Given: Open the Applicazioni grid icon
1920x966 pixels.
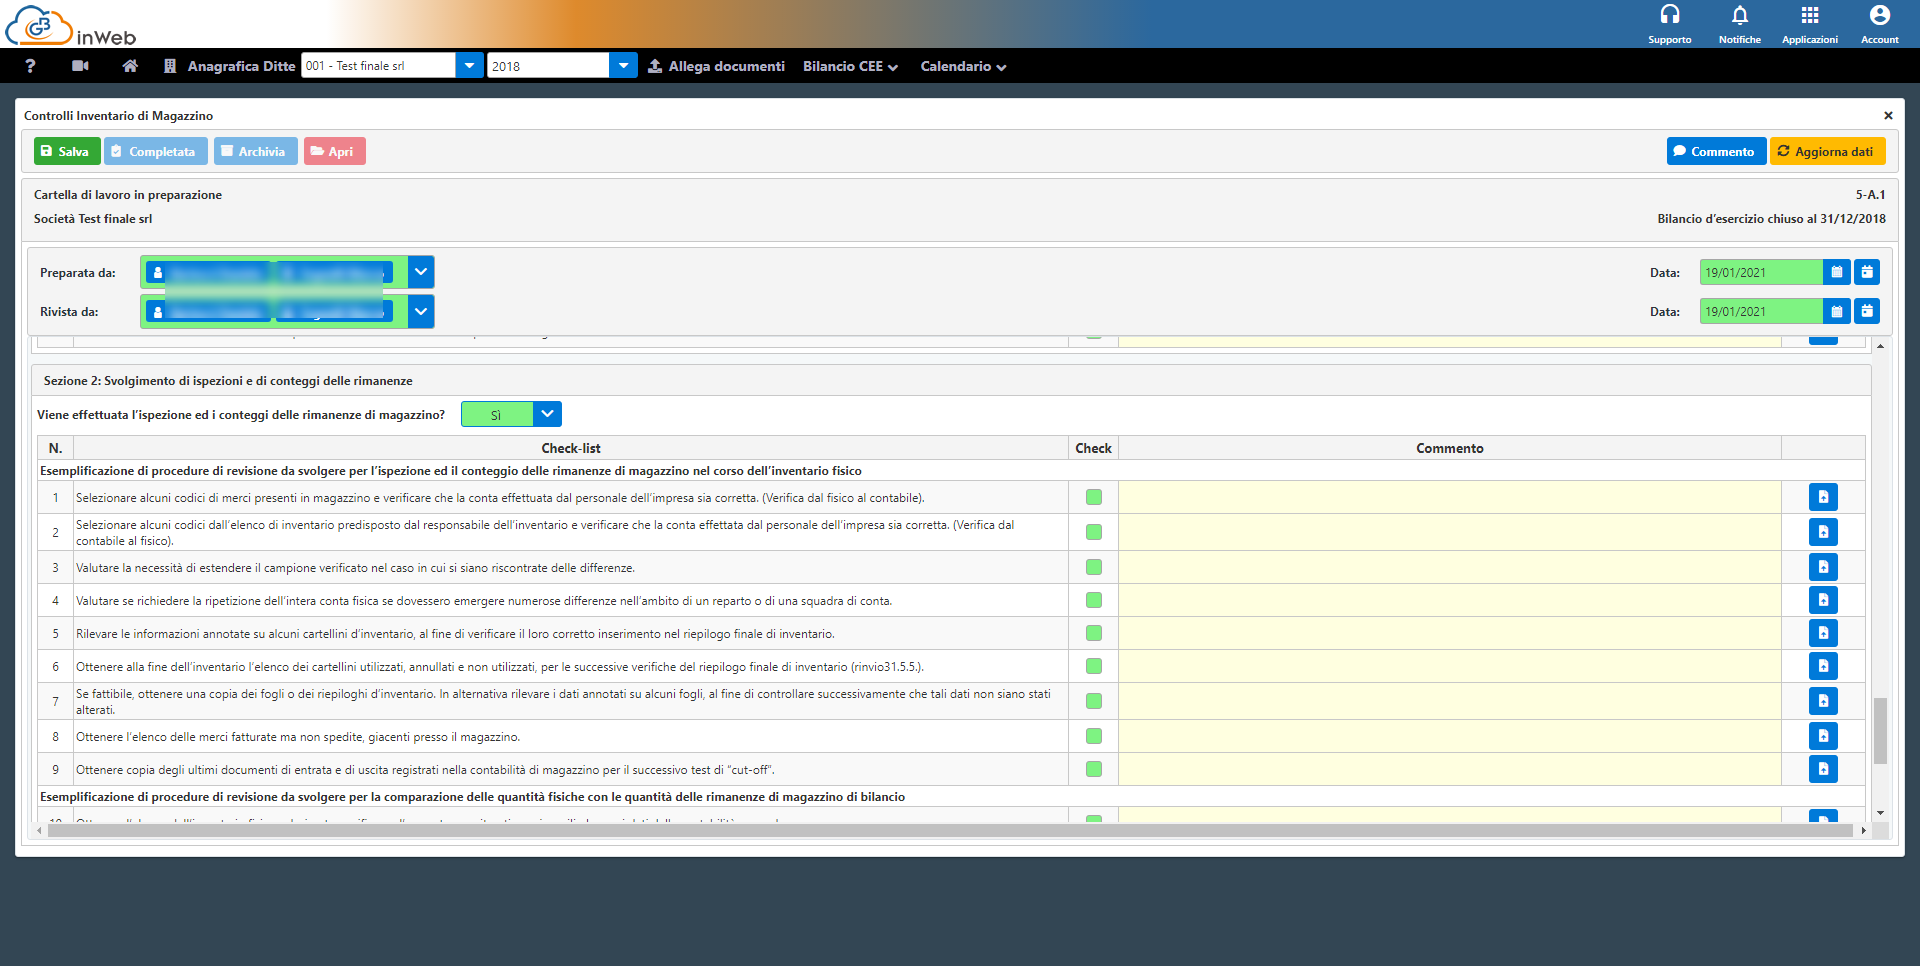Looking at the screenshot, I should 1809,16.
